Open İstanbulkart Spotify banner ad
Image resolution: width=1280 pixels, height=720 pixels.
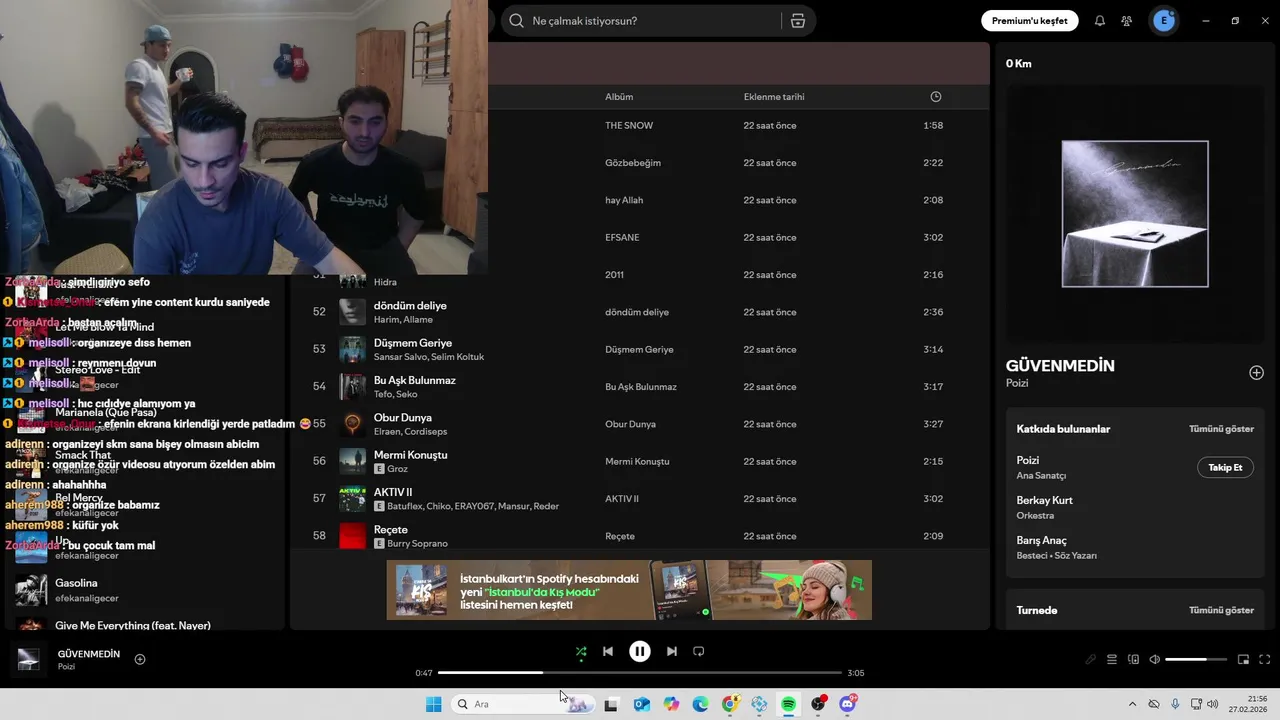pos(629,590)
